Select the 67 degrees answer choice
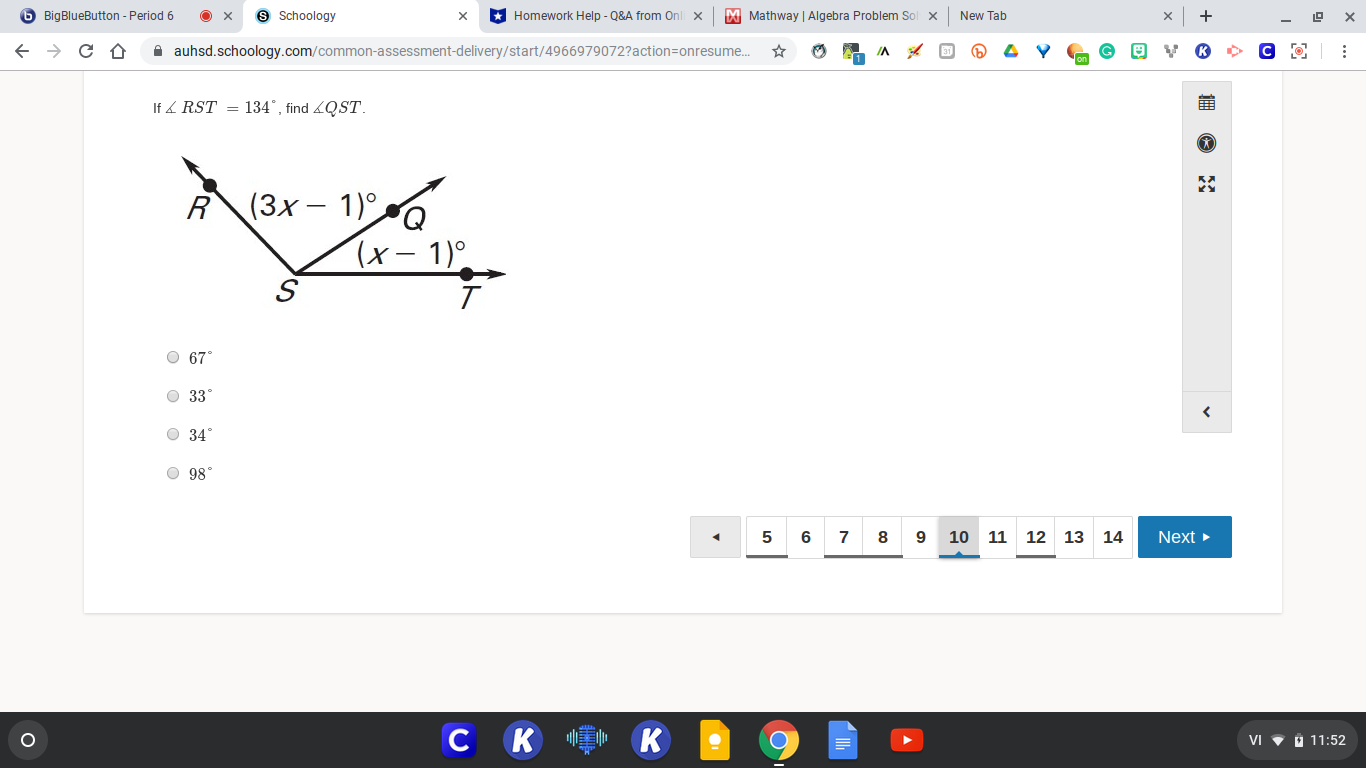This screenshot has width=1366, height=768. (173, 356)
